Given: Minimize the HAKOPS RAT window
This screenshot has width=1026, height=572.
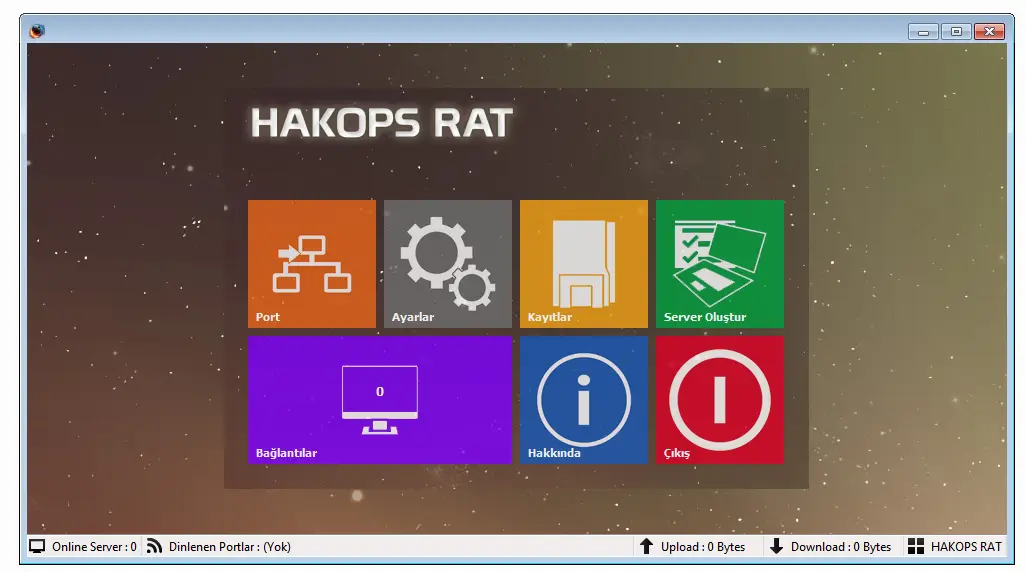Looking at the screenshot, I should (x=923, y=31).
